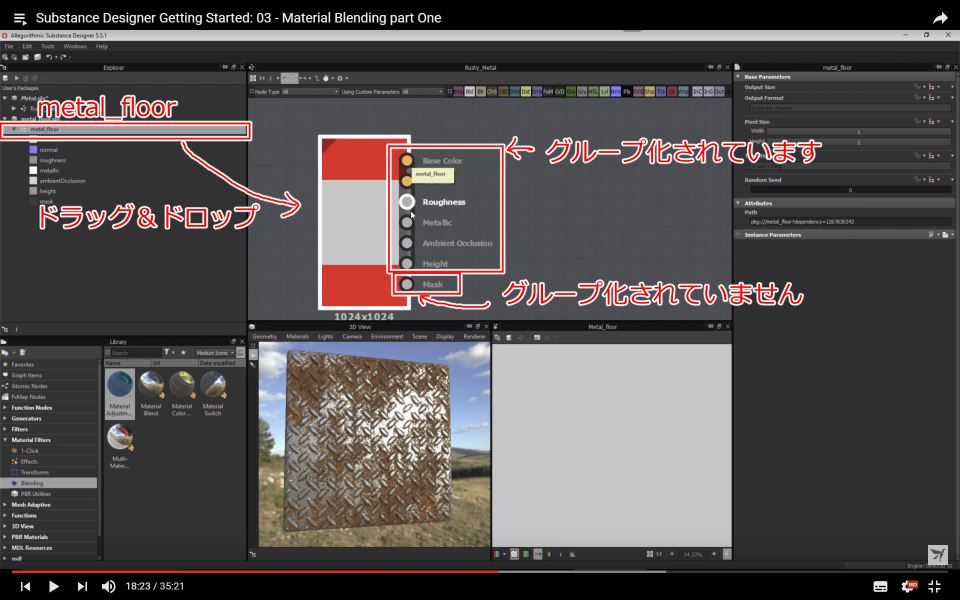Select the PBR Utilities library subcategory

pyautogui.click(x=36, y=494)
